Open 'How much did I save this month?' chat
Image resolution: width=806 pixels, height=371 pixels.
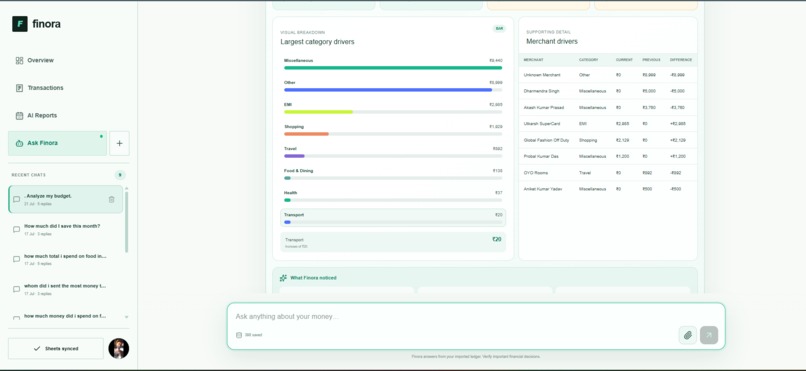(66, 229)
